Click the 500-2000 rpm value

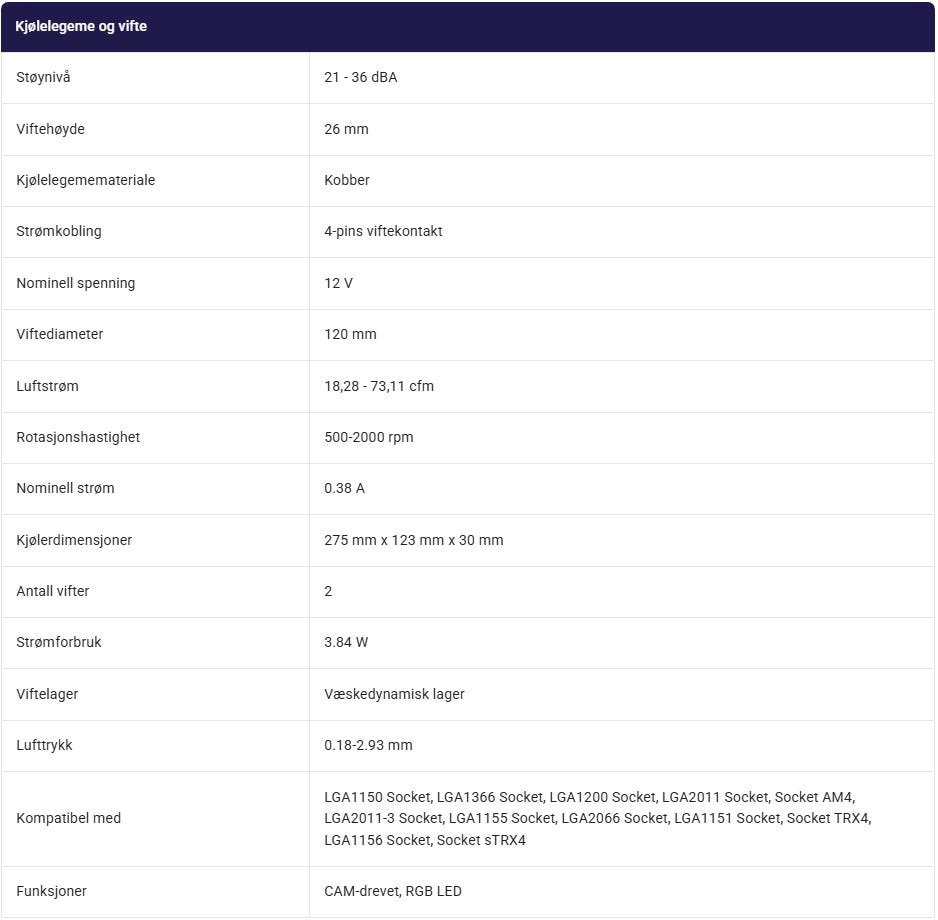point(369,437)
